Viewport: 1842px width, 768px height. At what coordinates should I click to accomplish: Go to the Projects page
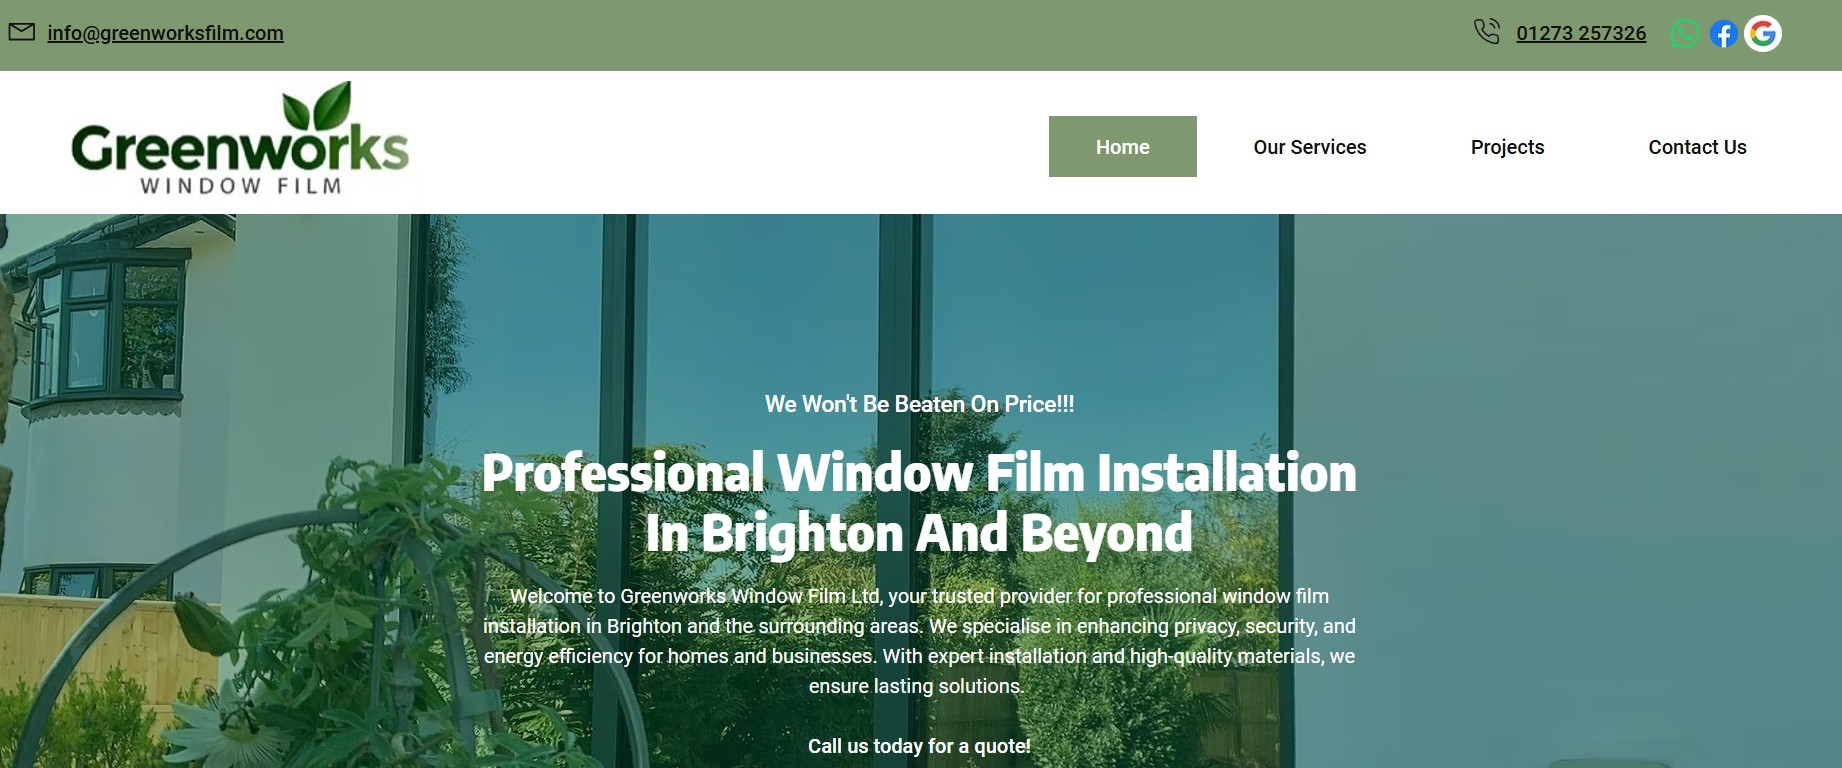[x=1506, y=147]
